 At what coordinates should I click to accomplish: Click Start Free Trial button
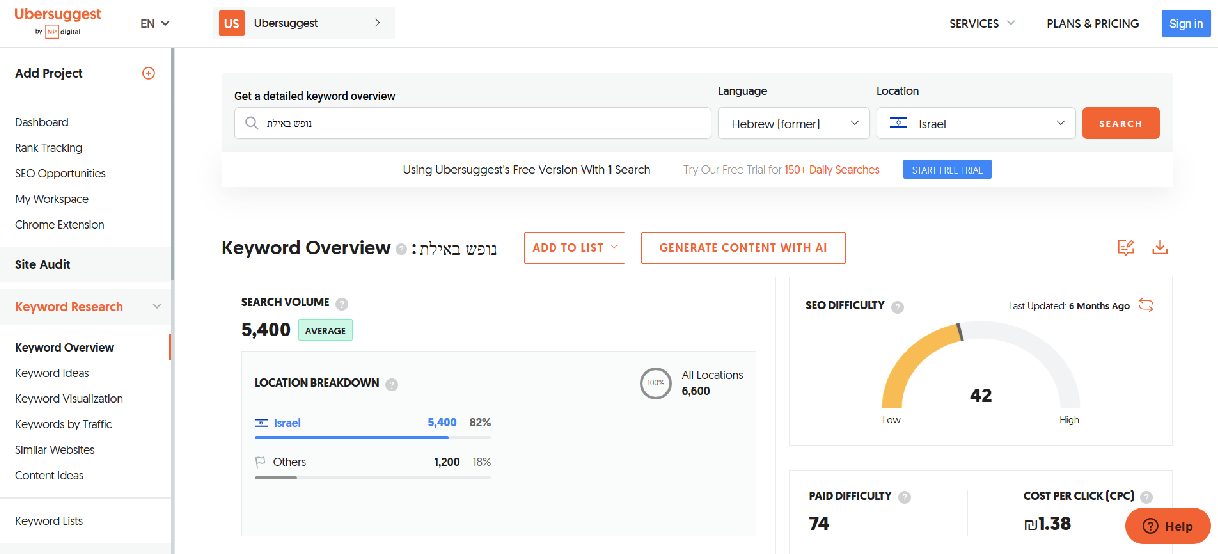click(947, 170)
